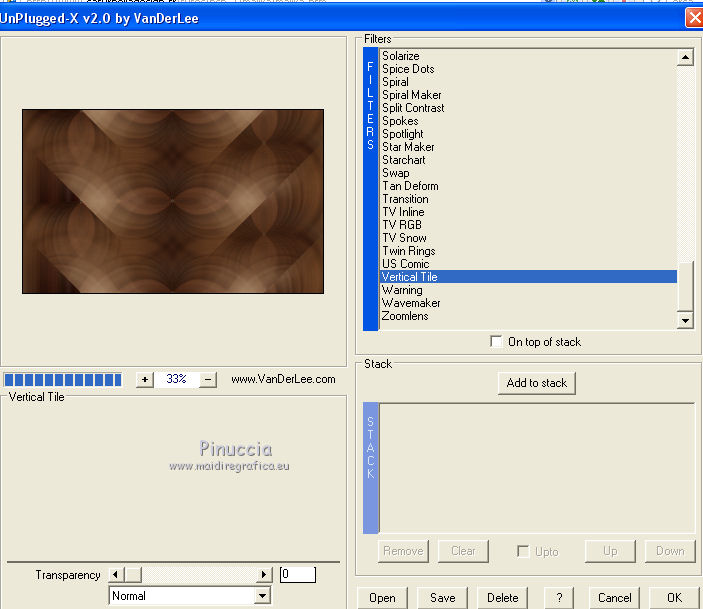Image resolution: width=703 pixels, height=609 pixels.
Task: Cancel the filter dialog
Action: click(x=615, y=598)
